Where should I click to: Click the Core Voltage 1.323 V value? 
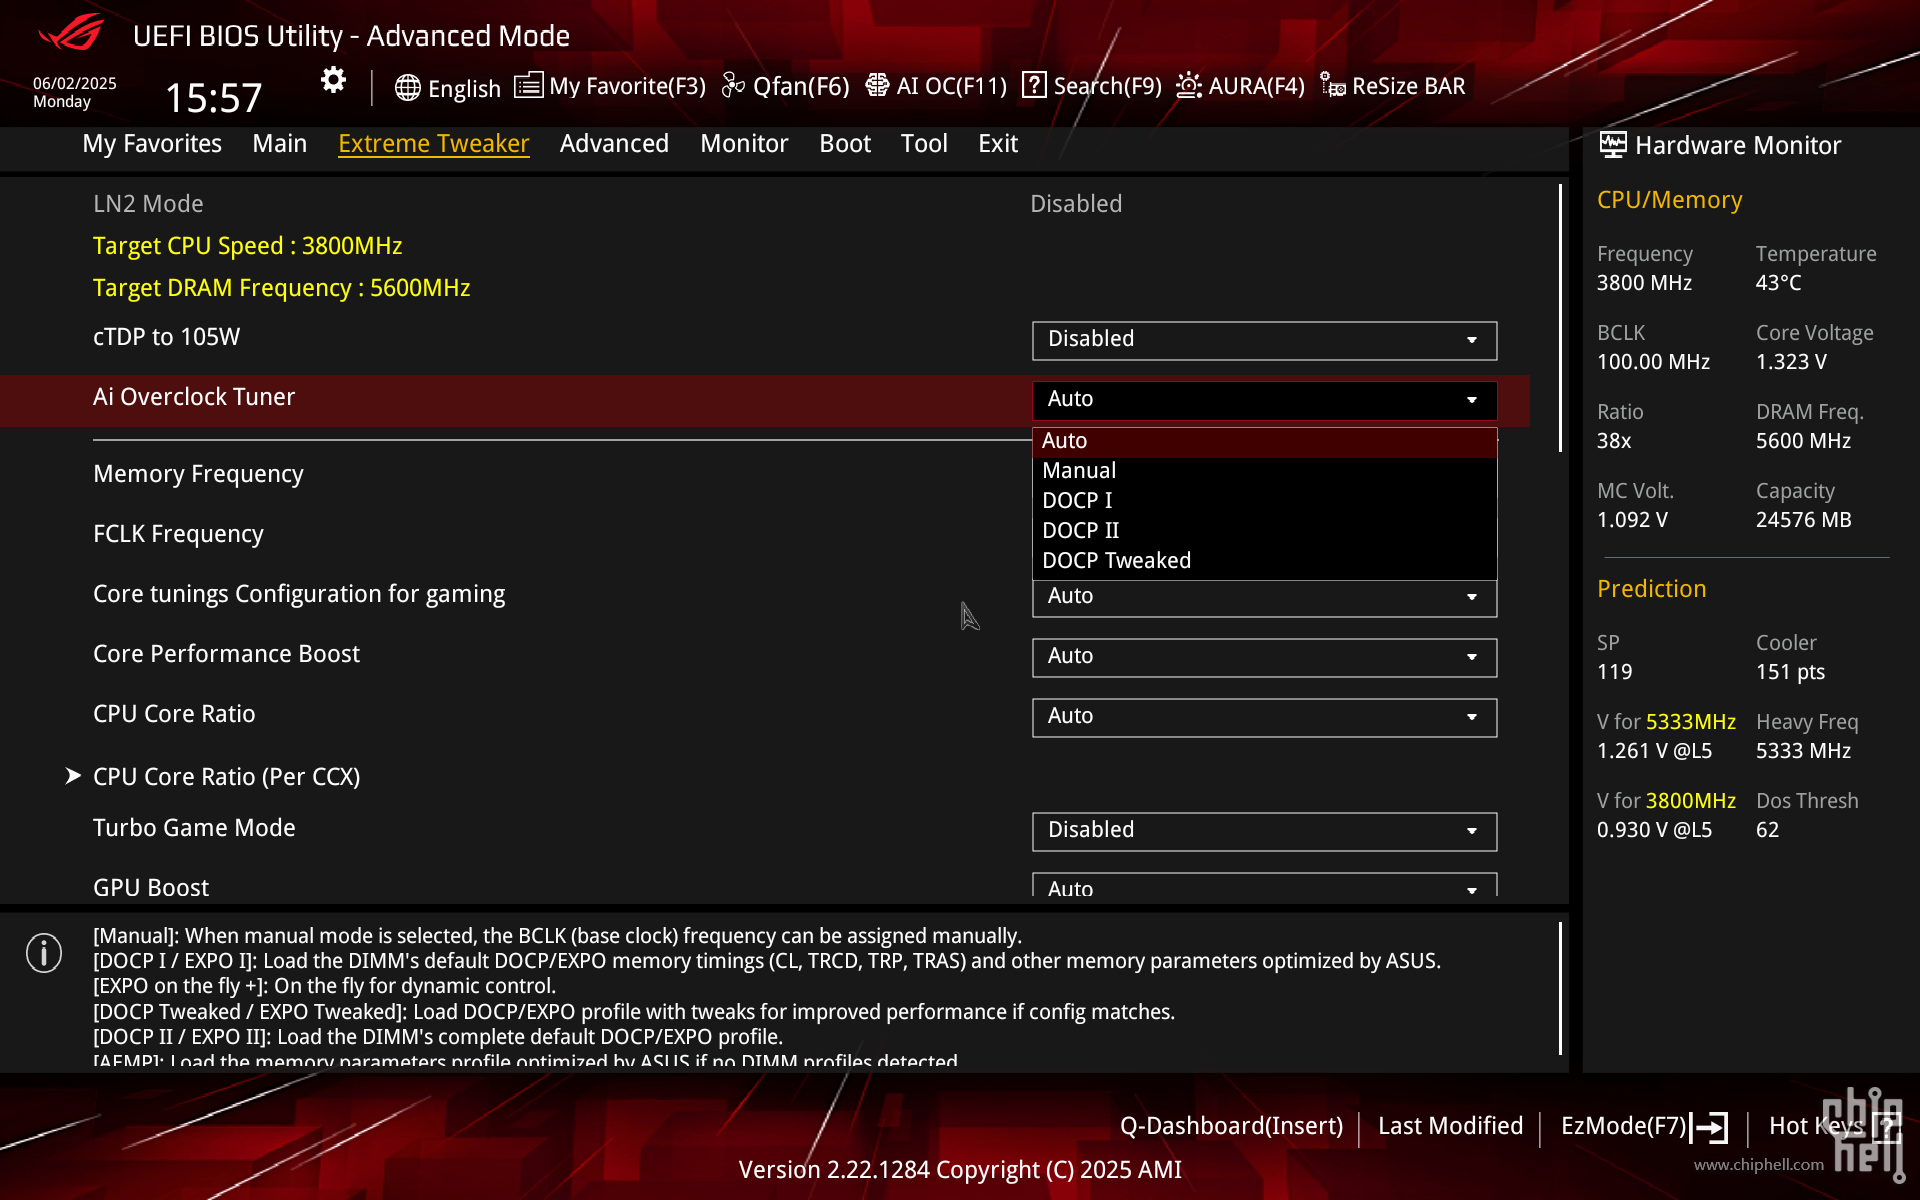click(x=1791, y=362)
